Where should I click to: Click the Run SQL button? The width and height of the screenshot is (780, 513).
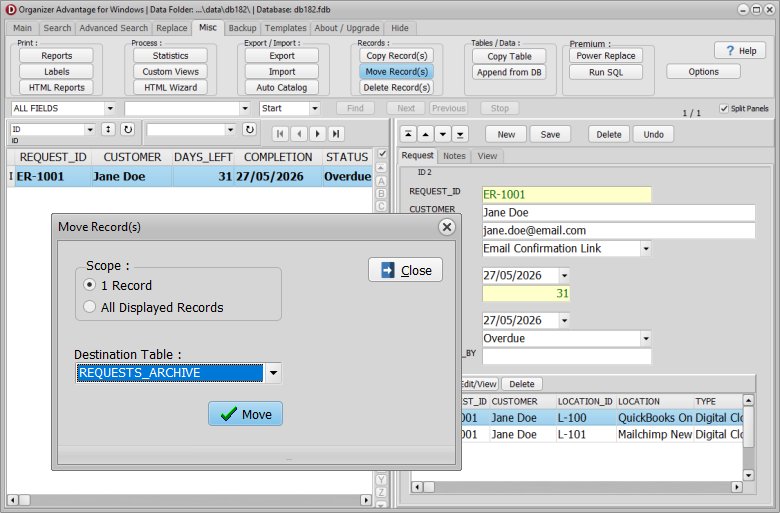(x=605, y=72)
